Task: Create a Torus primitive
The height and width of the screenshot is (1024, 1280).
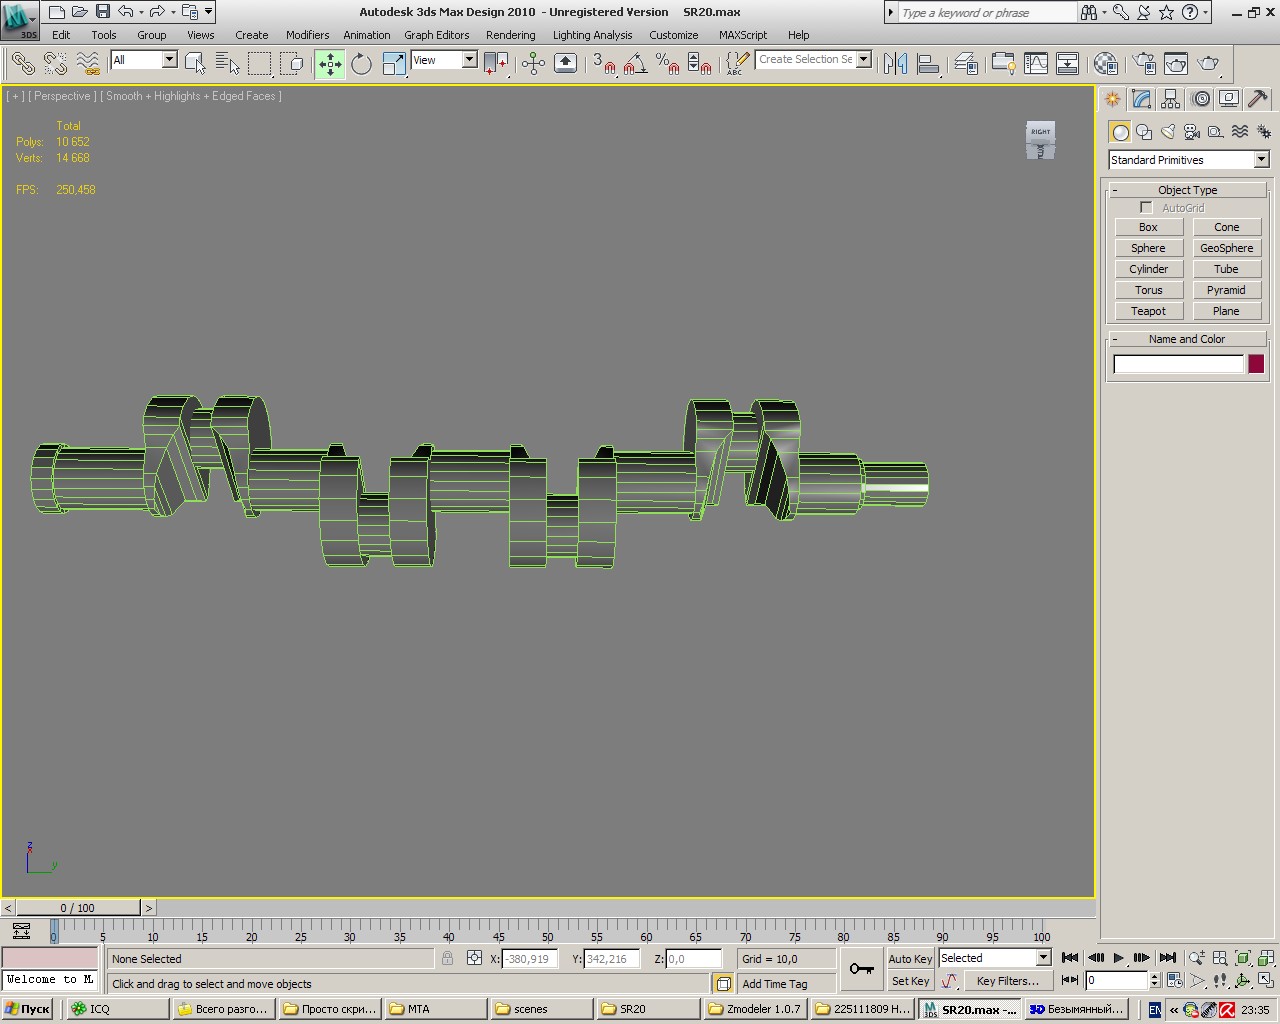Action: 1148,291
